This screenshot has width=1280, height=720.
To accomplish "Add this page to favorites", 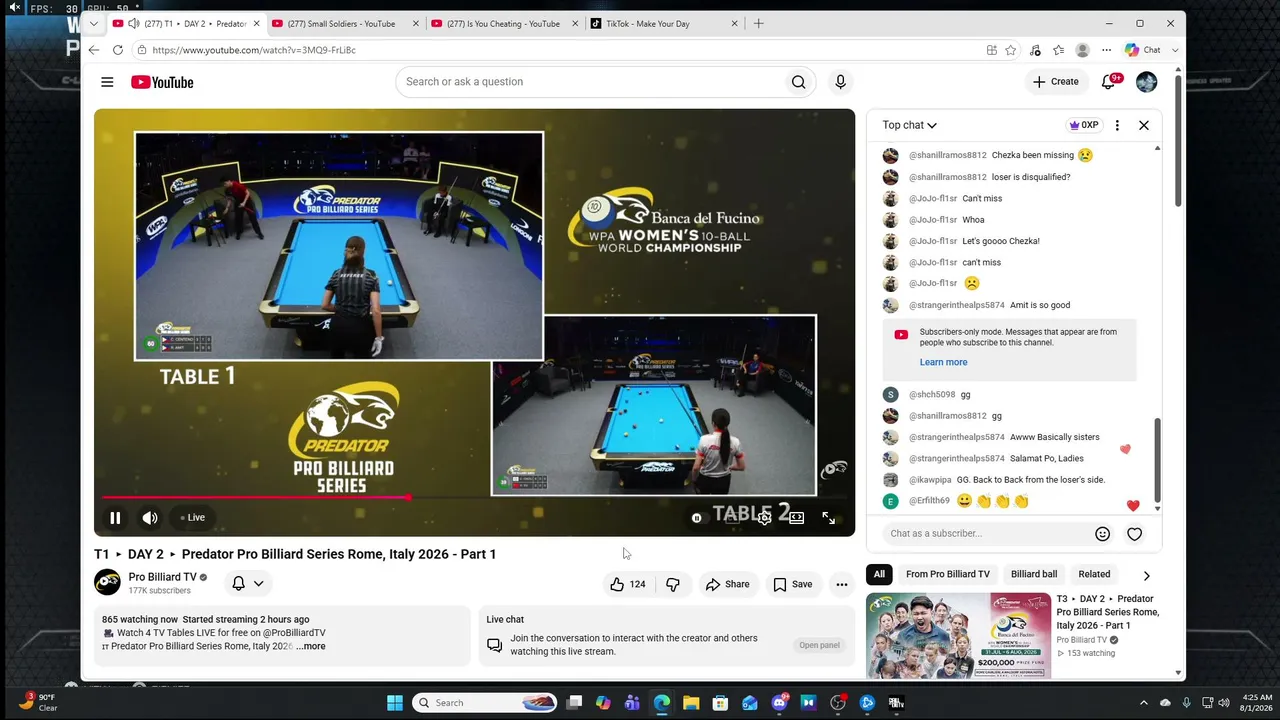I will [1011, 50].
